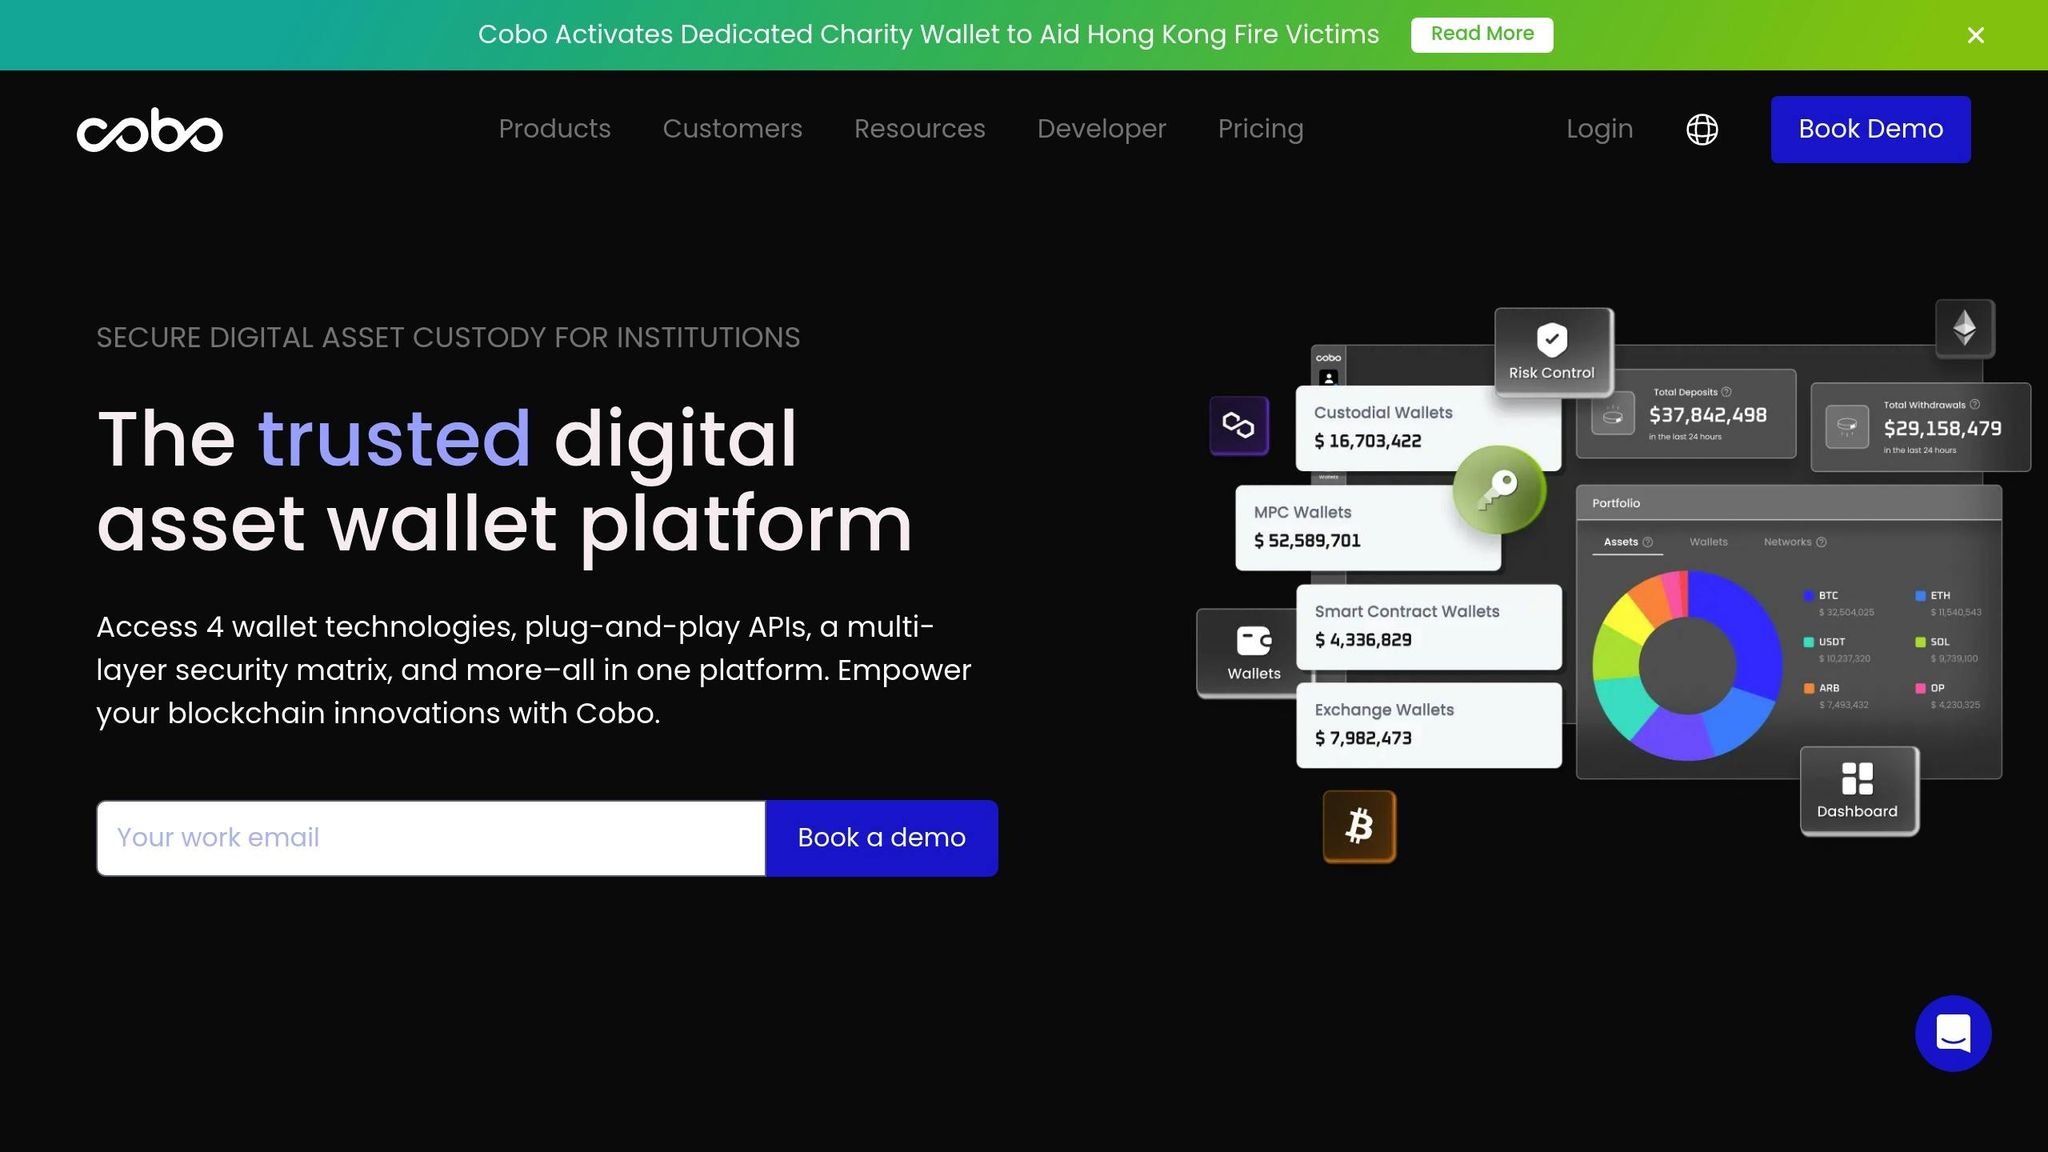The width and height of the screenshot is (2048, 1152).
Task: Click the Ethereum diamond icon
Action: point(1964,328)
